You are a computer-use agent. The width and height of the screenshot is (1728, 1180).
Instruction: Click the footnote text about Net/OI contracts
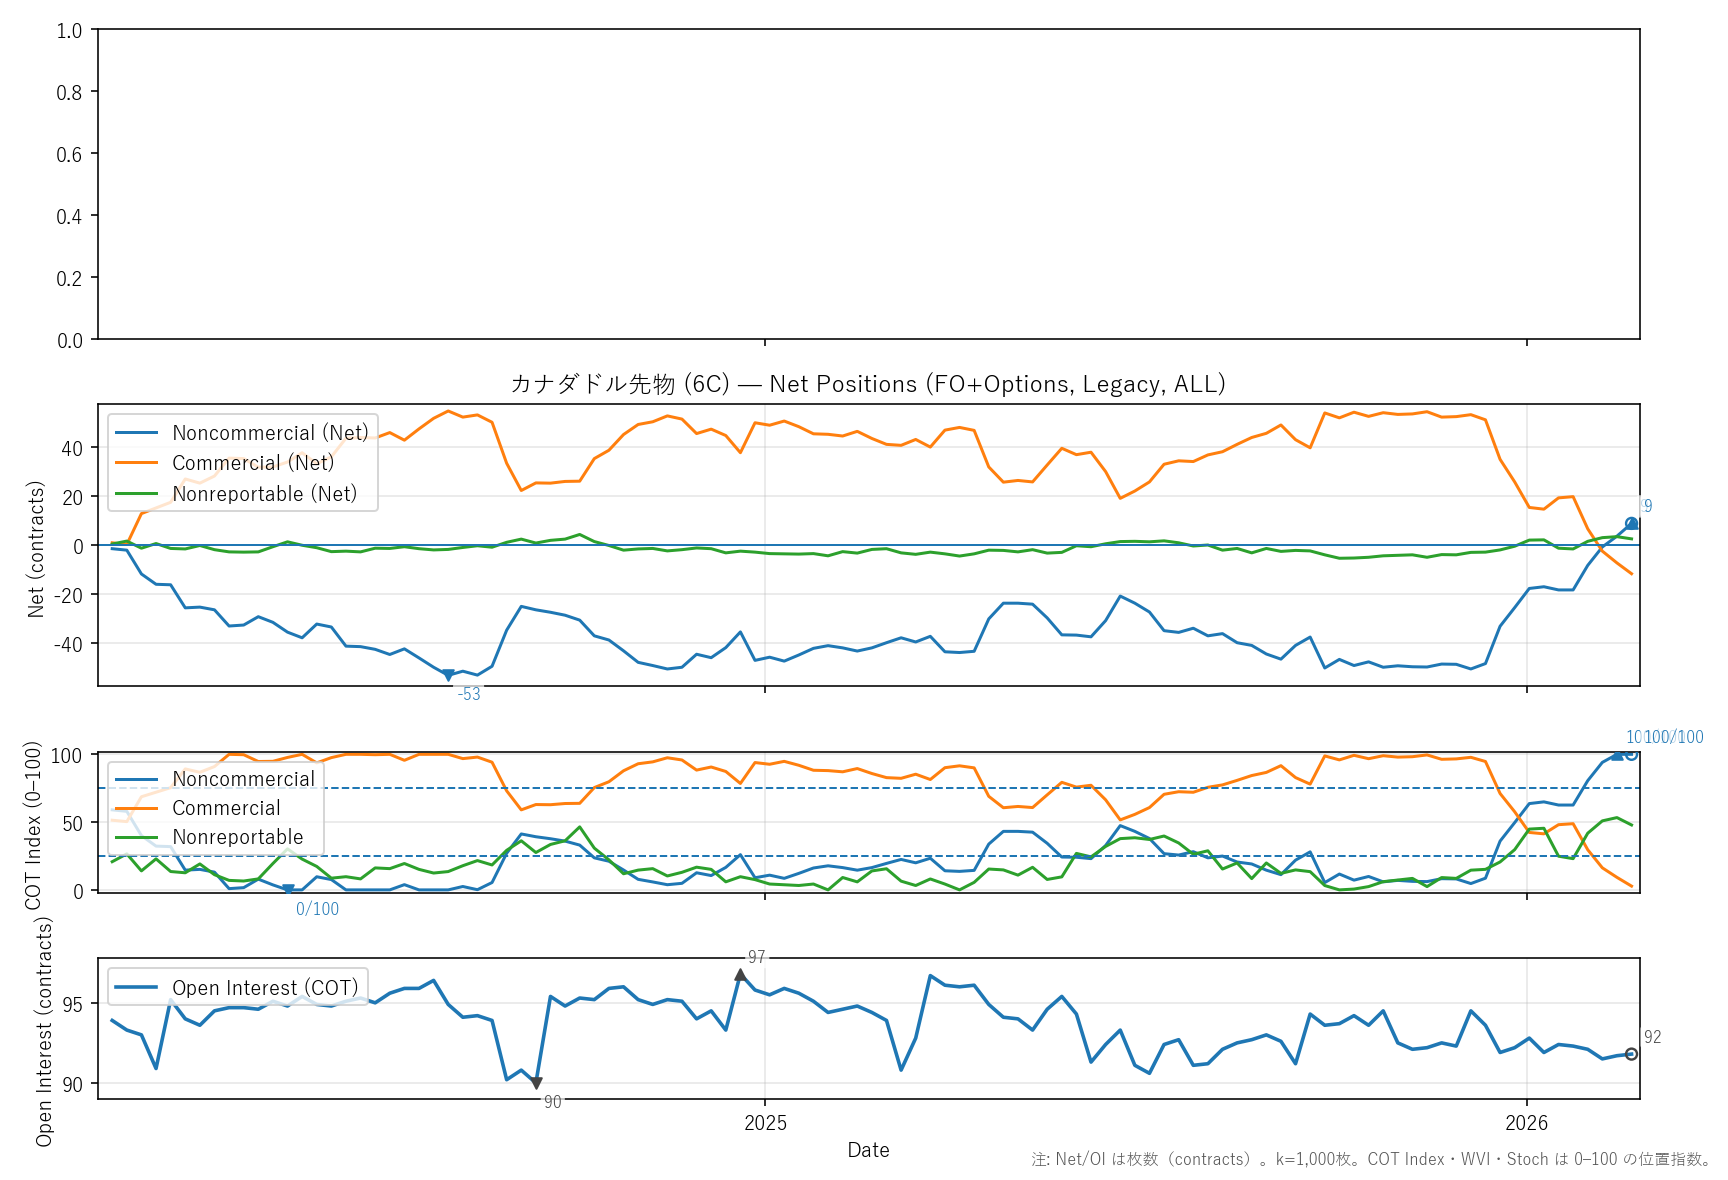[1371, 1160]
